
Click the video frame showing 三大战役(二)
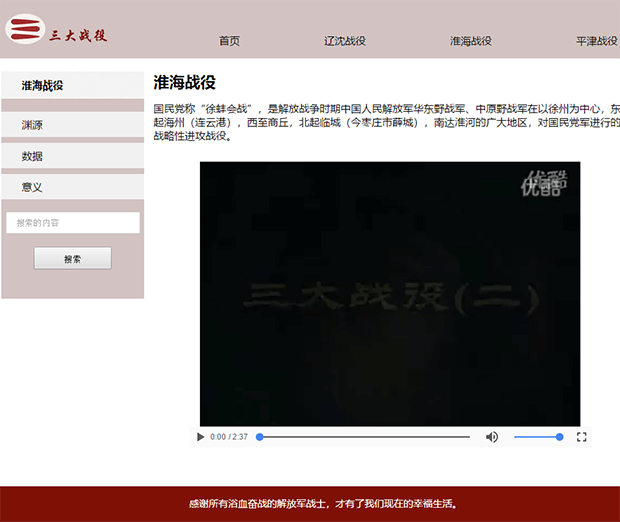(x=390, y=295)
